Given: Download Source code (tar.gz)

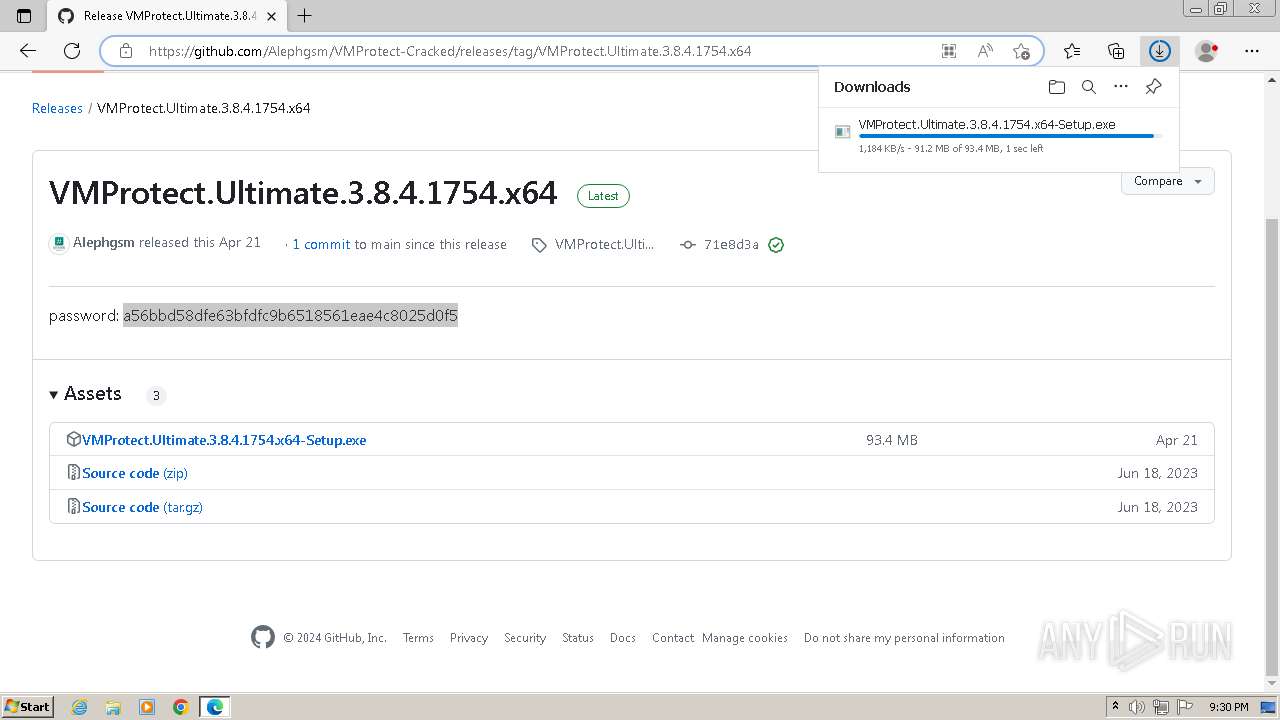Looking at the screenshot, I should [x=142, y=507].
